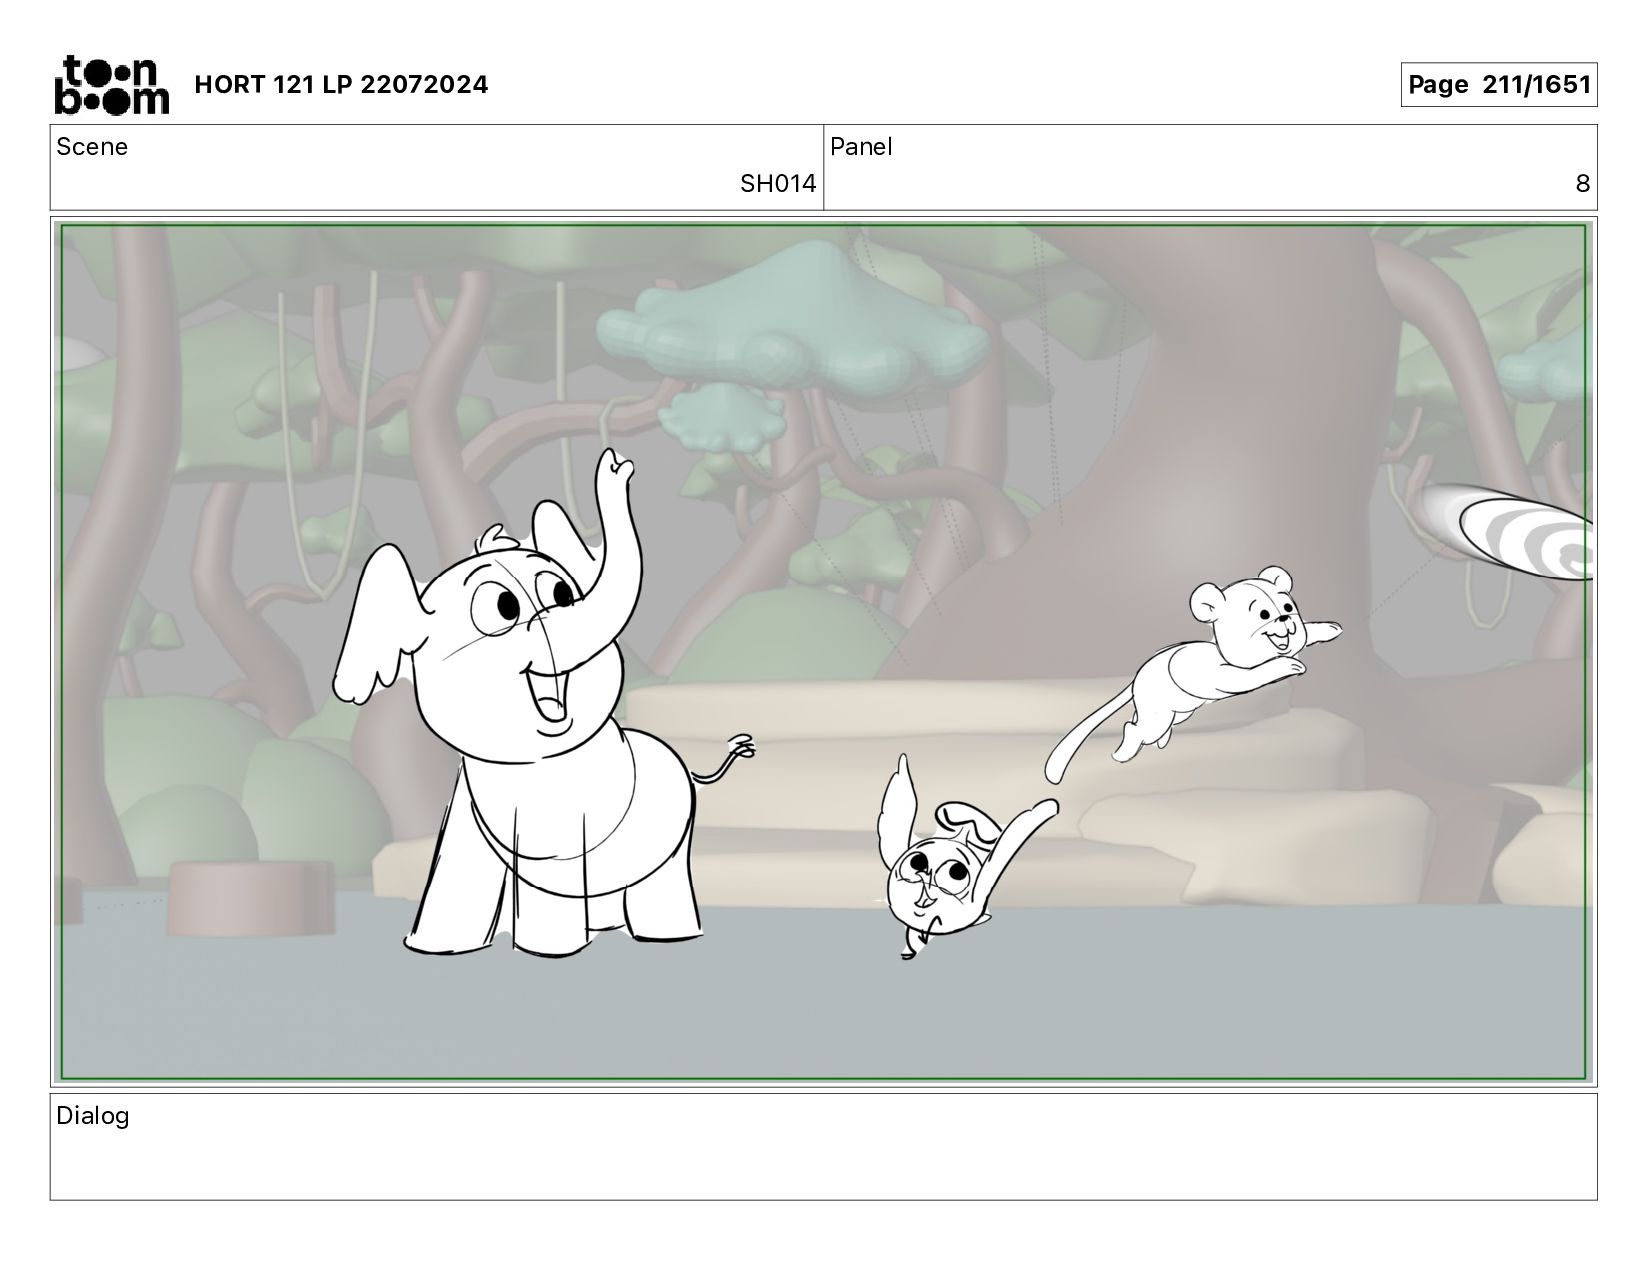
Task: Select panel number 8
Action: [1582, 184]
